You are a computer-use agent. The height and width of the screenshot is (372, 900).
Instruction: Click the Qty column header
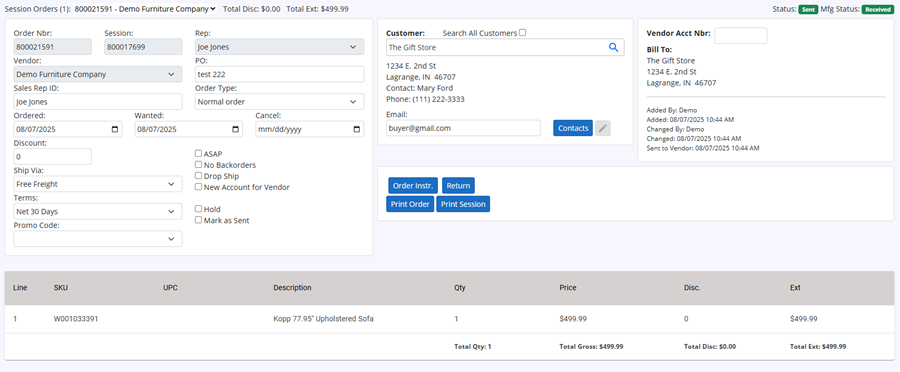coord(459,288)
